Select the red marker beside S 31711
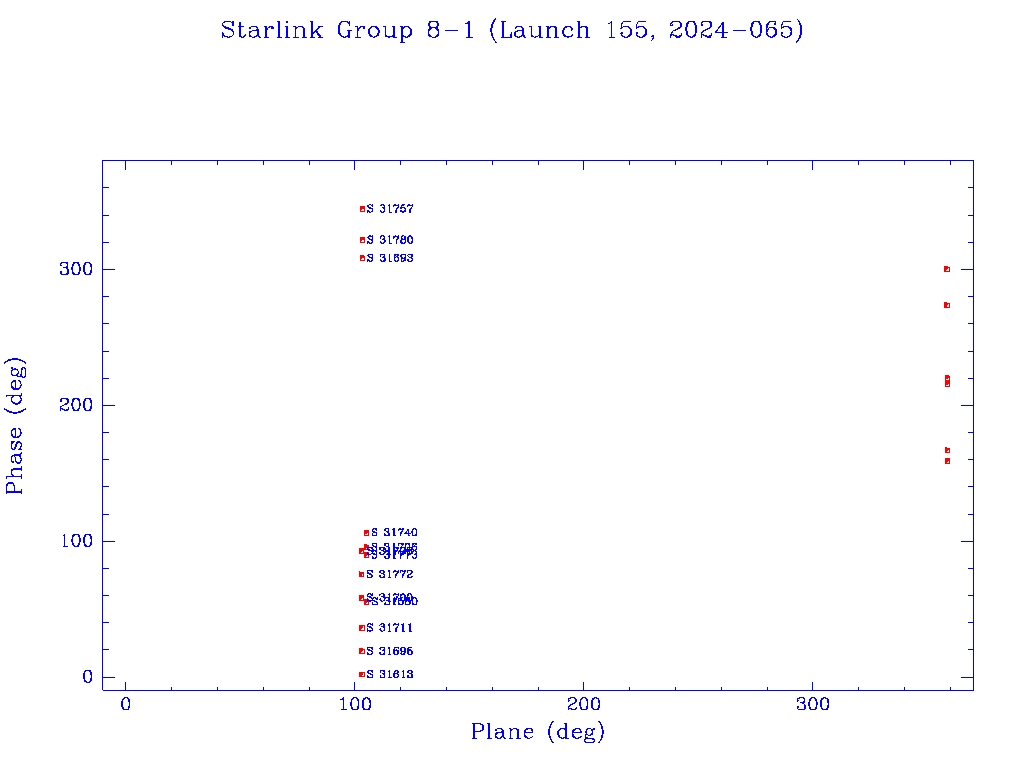 click(x=362, y=628)
